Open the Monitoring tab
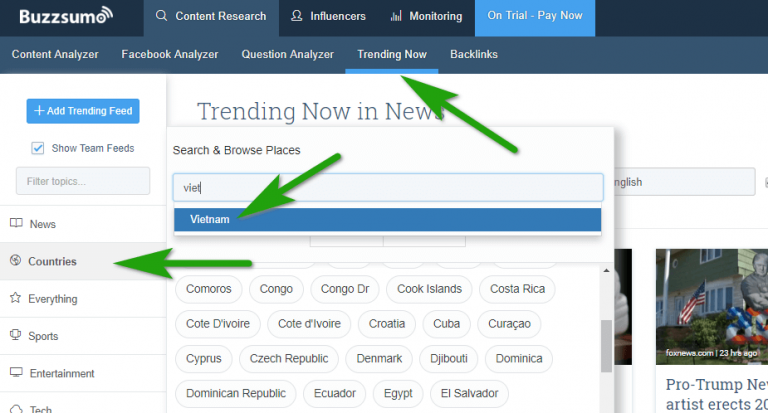Viewport: 768px width, 413px height. pos(426,16)
